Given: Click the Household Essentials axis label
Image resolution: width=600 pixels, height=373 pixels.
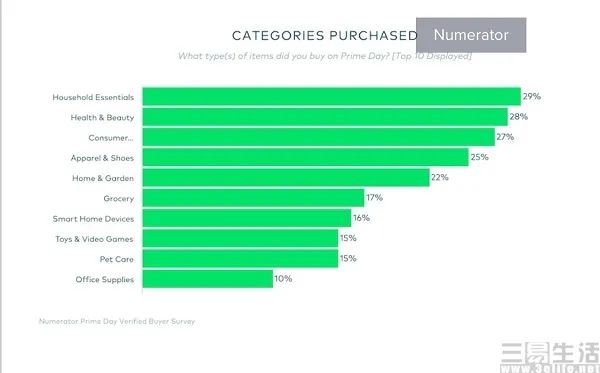Looking at the screenshot, I should tap(93, 97).
